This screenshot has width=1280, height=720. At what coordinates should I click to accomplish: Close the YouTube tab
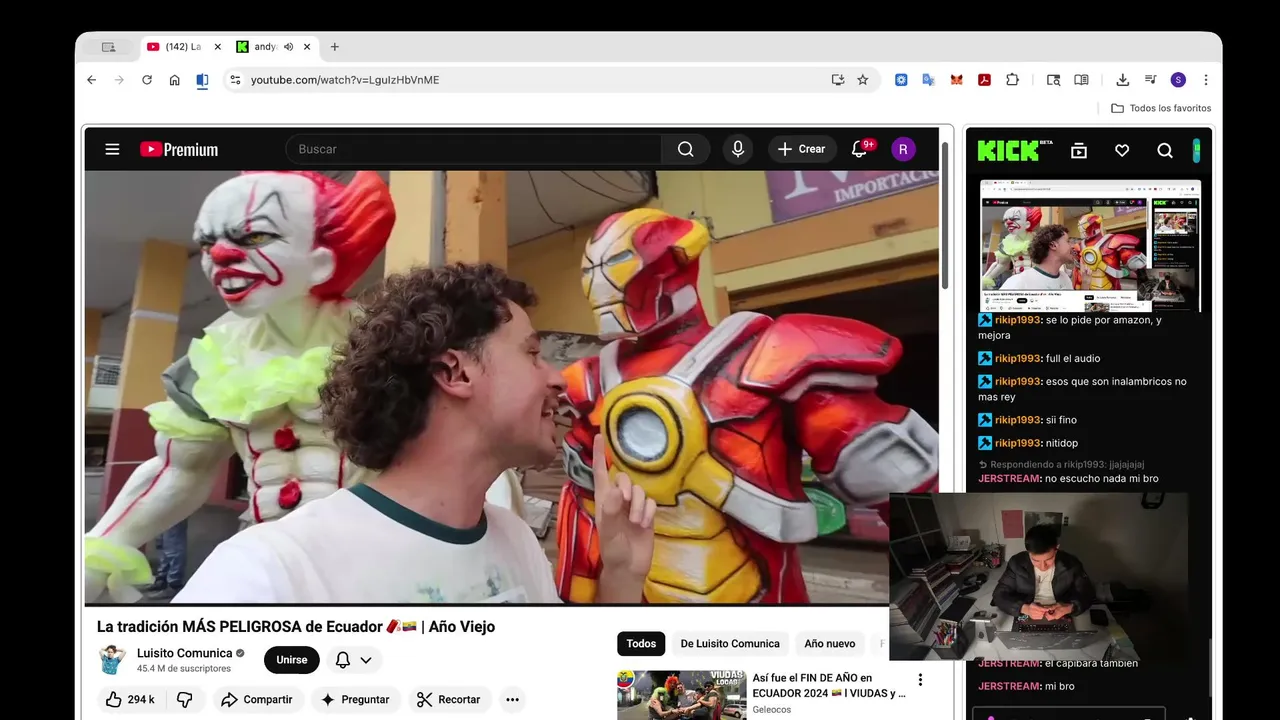click(x=217, y=47)
